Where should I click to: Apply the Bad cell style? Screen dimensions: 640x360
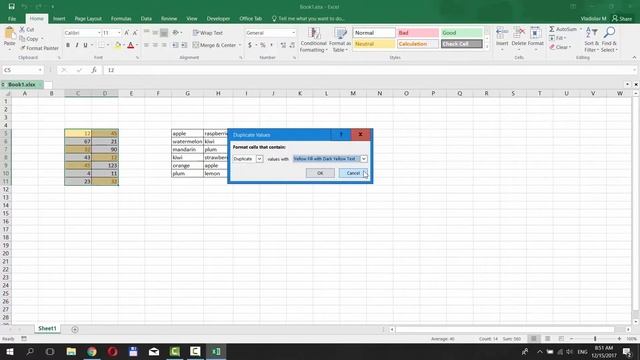coord(418,33)
